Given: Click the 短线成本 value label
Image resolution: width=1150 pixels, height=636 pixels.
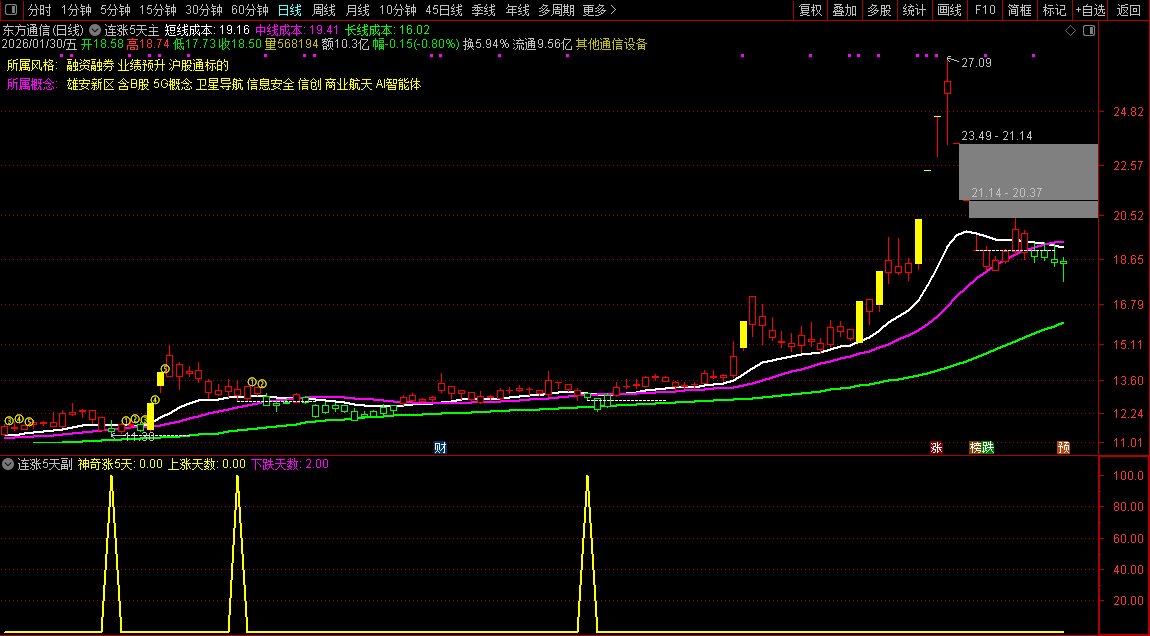Looking at the screenshot, I should point(207,31).
